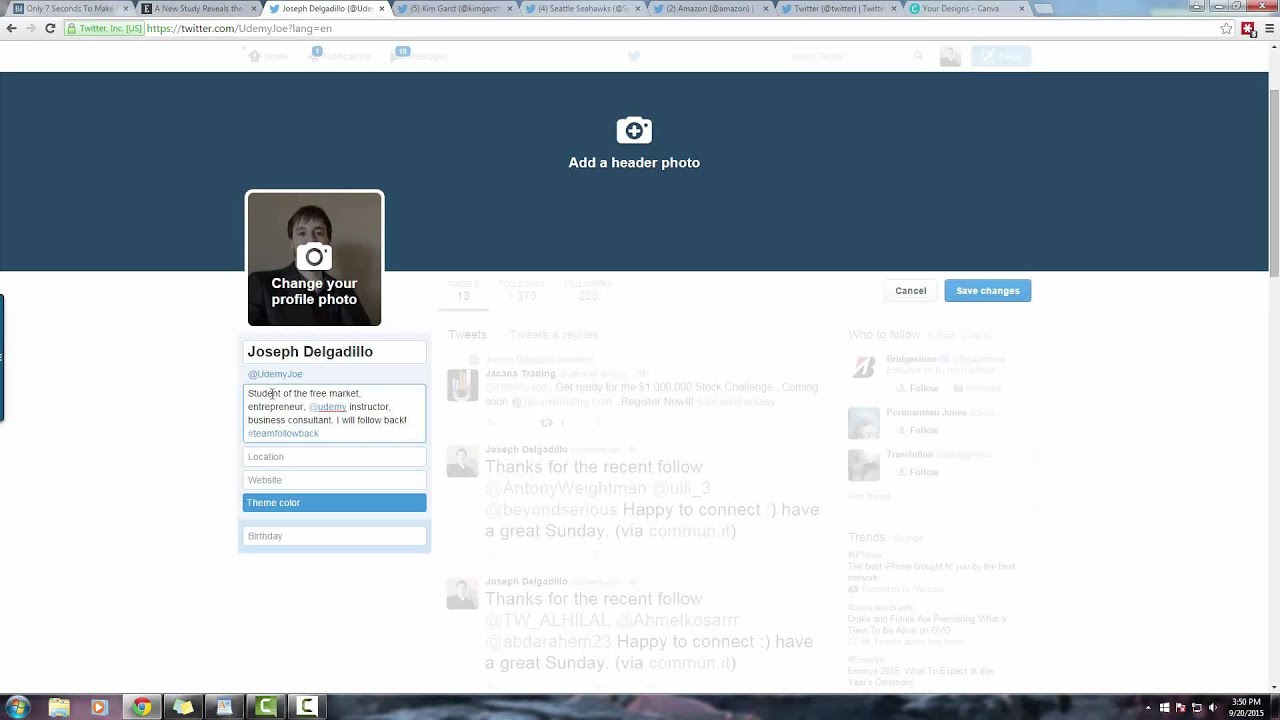Image resolution: width=1280 pixels, height=720 pixels.
Task: Open the Theme color picker
Action: coord(334,503)
